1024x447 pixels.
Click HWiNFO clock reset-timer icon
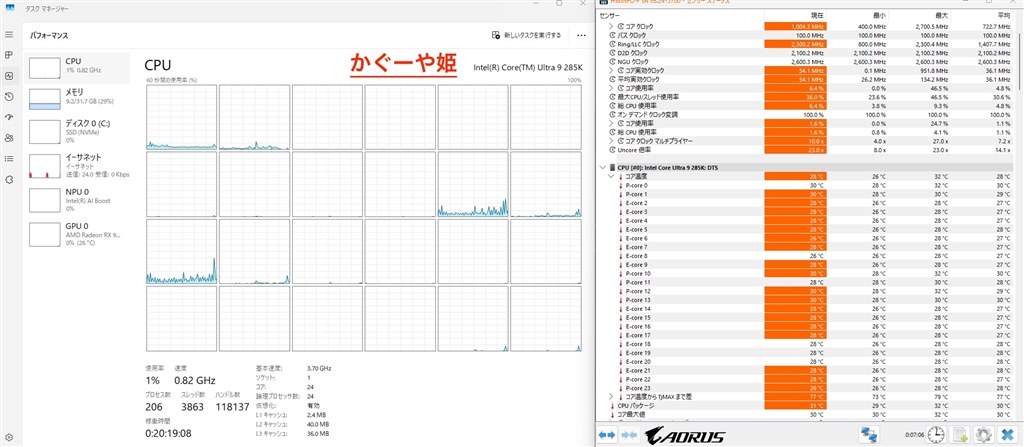click(x=936, y=435)
